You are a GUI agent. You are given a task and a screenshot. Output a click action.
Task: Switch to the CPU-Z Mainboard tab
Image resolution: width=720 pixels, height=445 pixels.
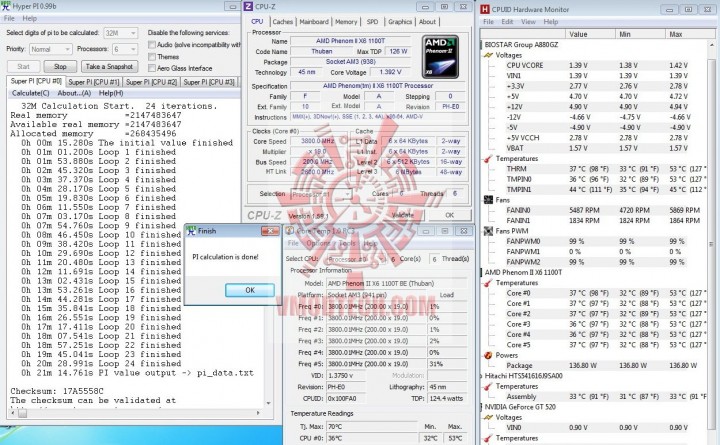click(x=314, y=22)
